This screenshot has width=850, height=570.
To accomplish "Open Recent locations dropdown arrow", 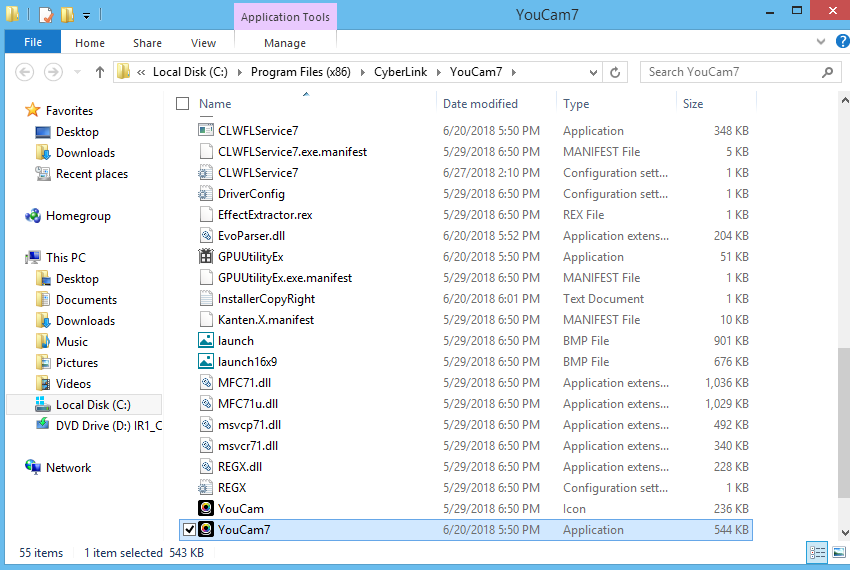I will pyautogui.click(x=77, y=72).
